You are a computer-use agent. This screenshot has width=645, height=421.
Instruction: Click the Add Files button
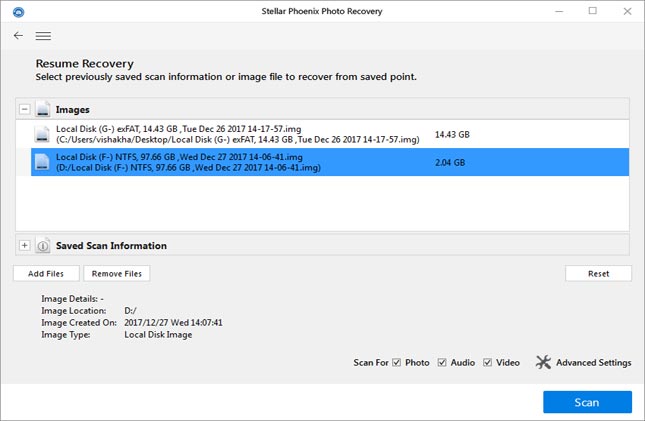point(46,274)
